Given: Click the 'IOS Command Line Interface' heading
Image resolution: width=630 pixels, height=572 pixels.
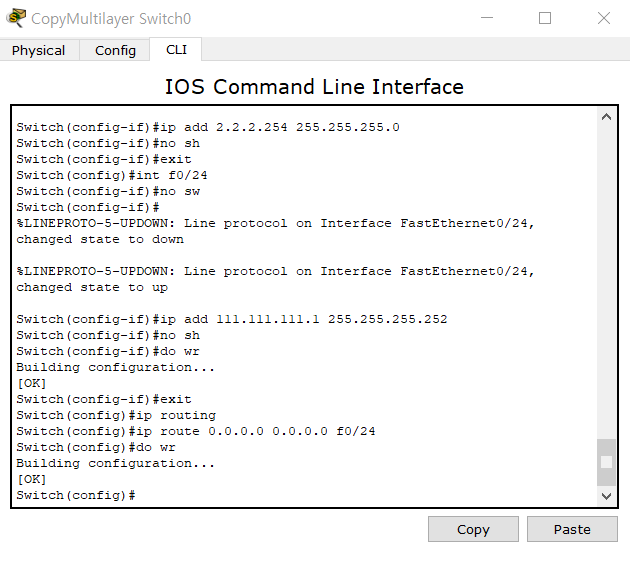Looking at the screenshot, I should tap(314, 87).
